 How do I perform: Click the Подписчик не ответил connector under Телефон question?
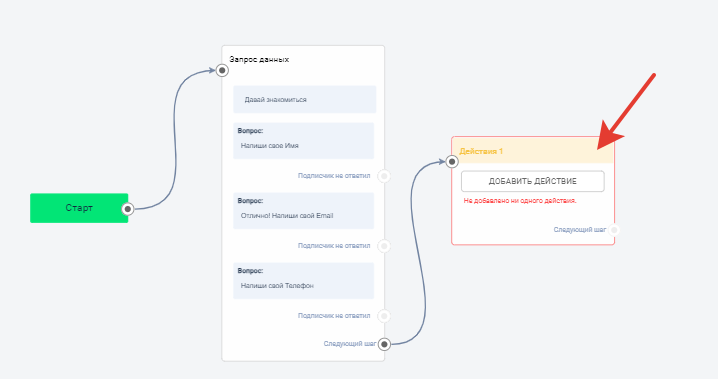tap(384, 316)
